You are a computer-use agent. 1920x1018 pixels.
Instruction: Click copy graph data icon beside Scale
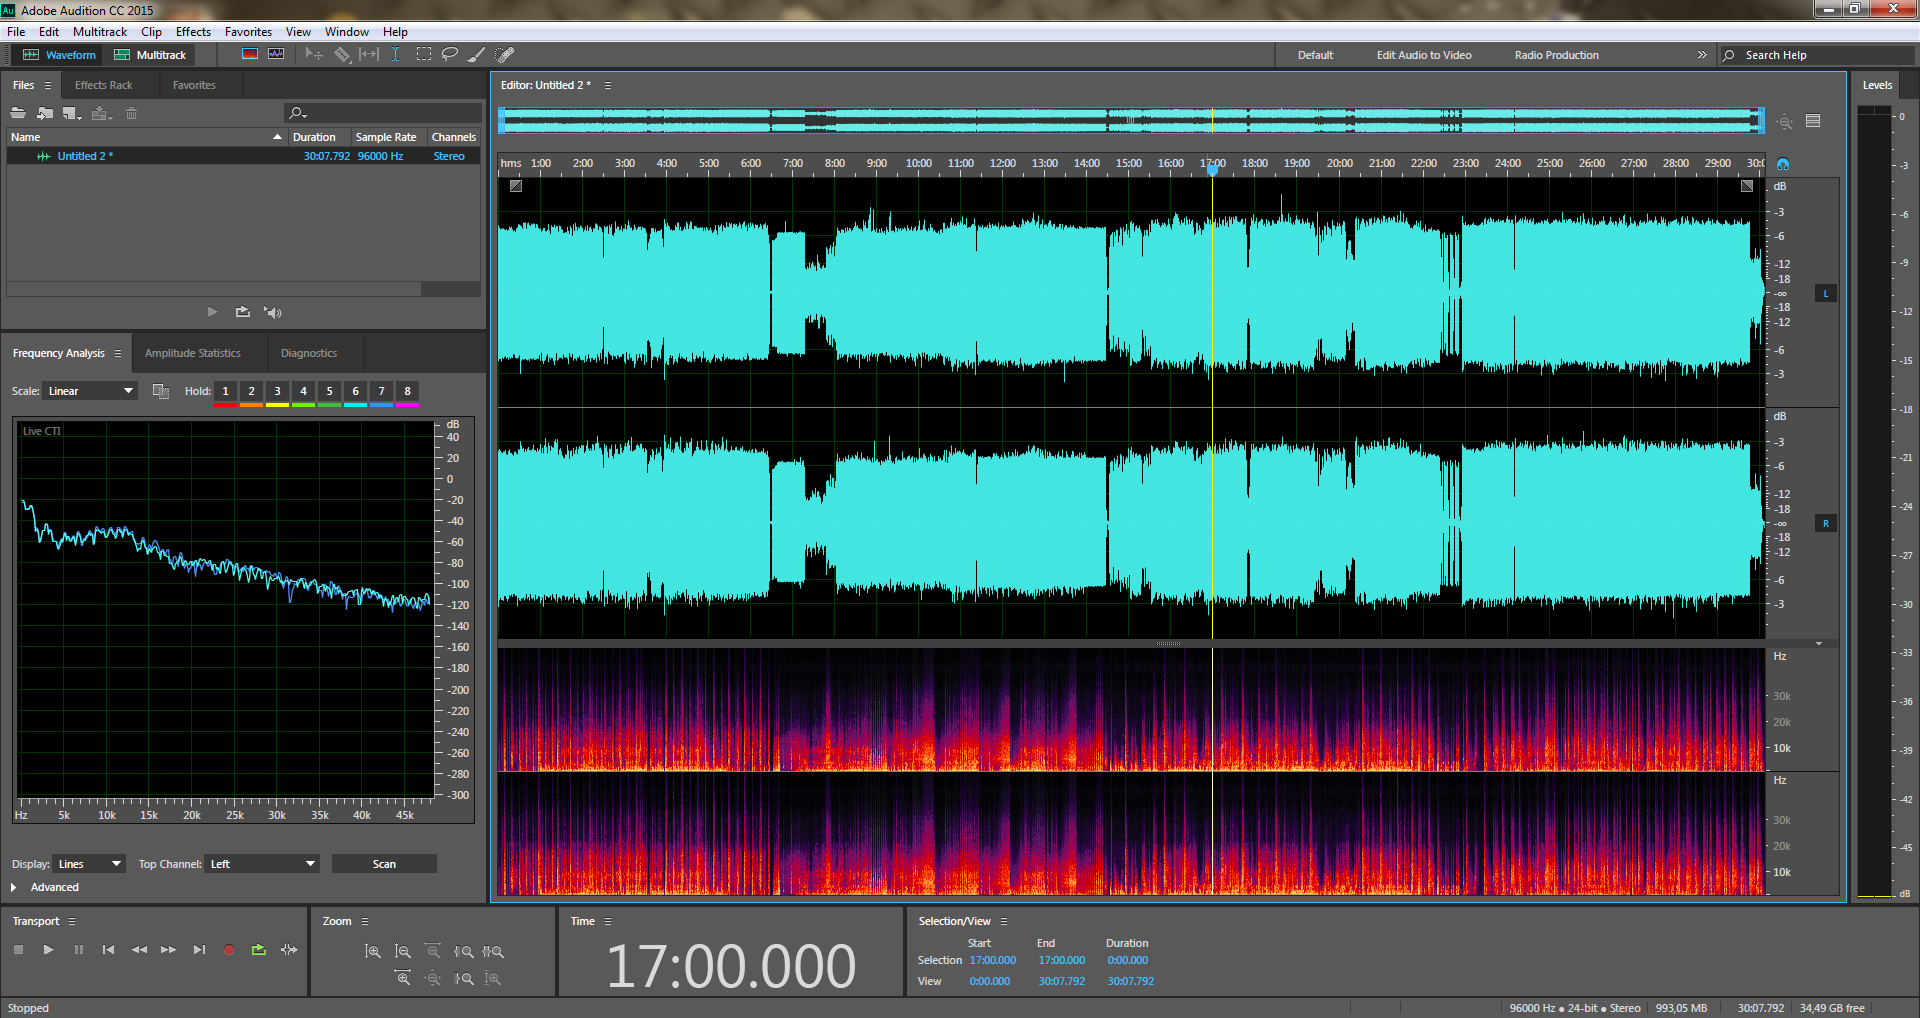click(x=161, y=391)
